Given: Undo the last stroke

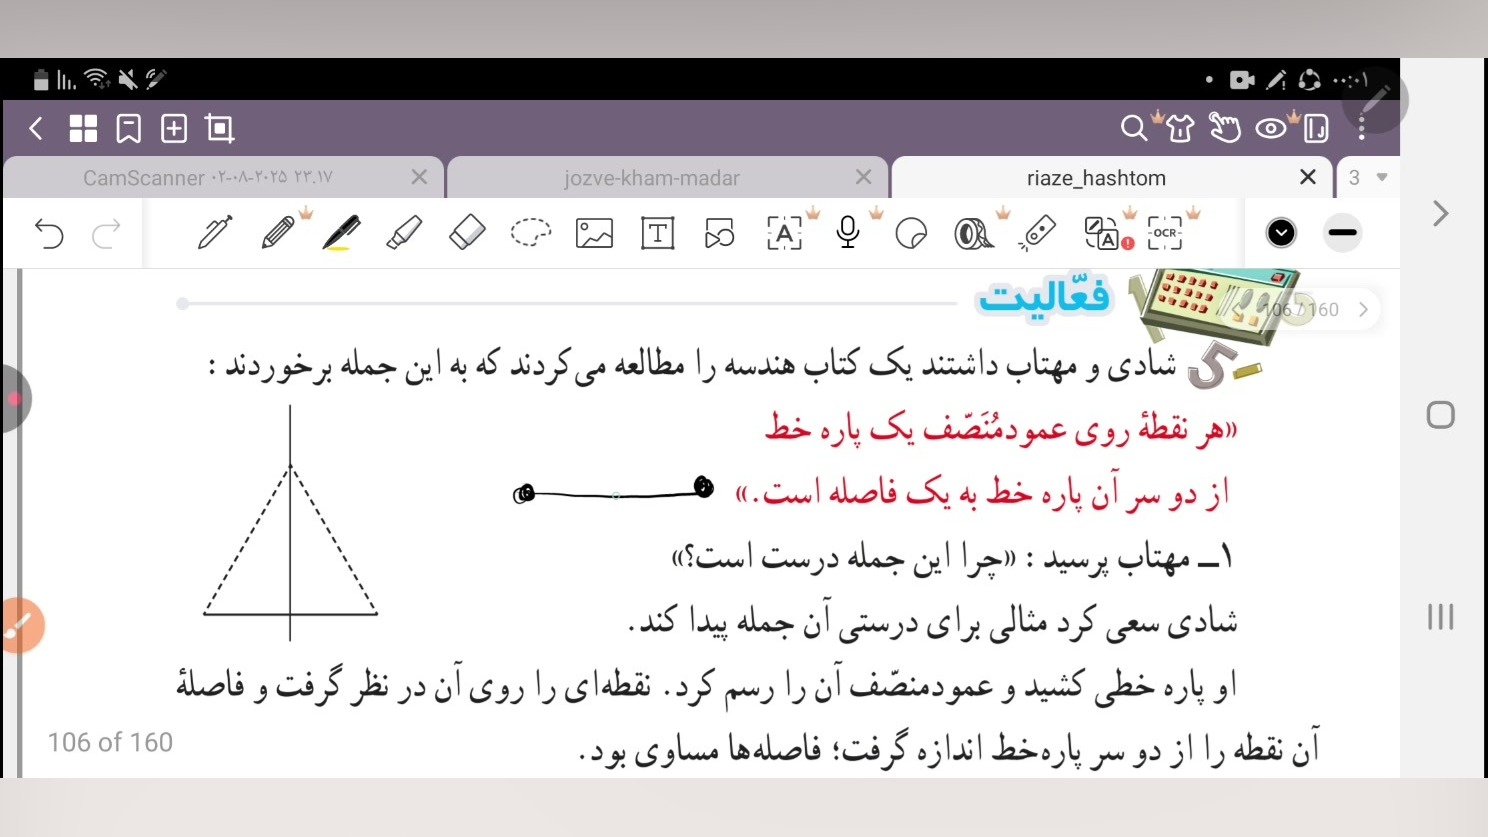Looking at the screenshot, I should pyautogui.click(x=49, y=234).
